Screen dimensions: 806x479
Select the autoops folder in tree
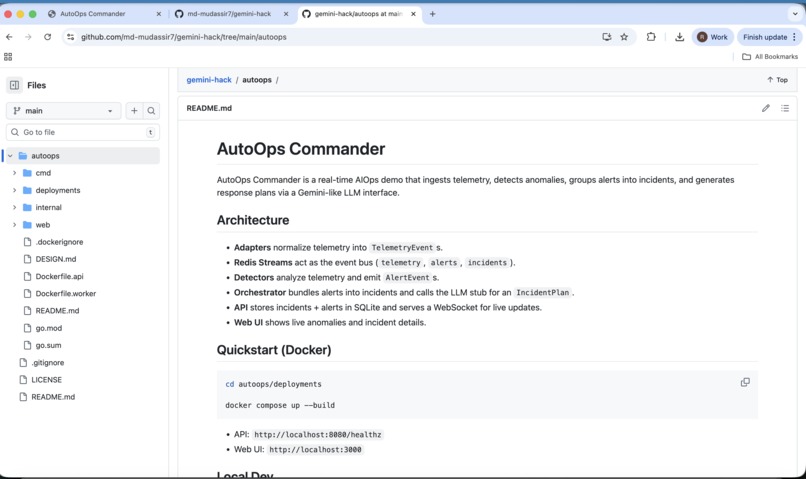45,156
